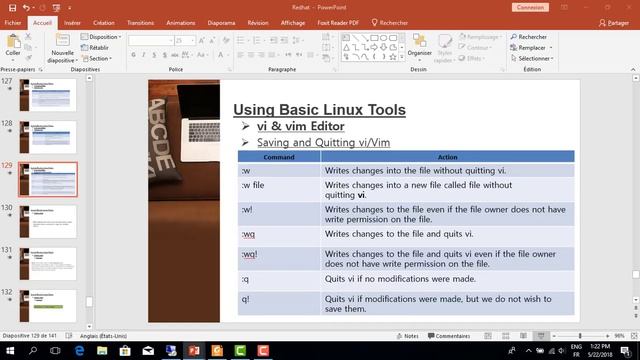Click the rectangle shape in shapes gallery
The height and width of the screenshot is (360, 640).
(x=374, y=38)
